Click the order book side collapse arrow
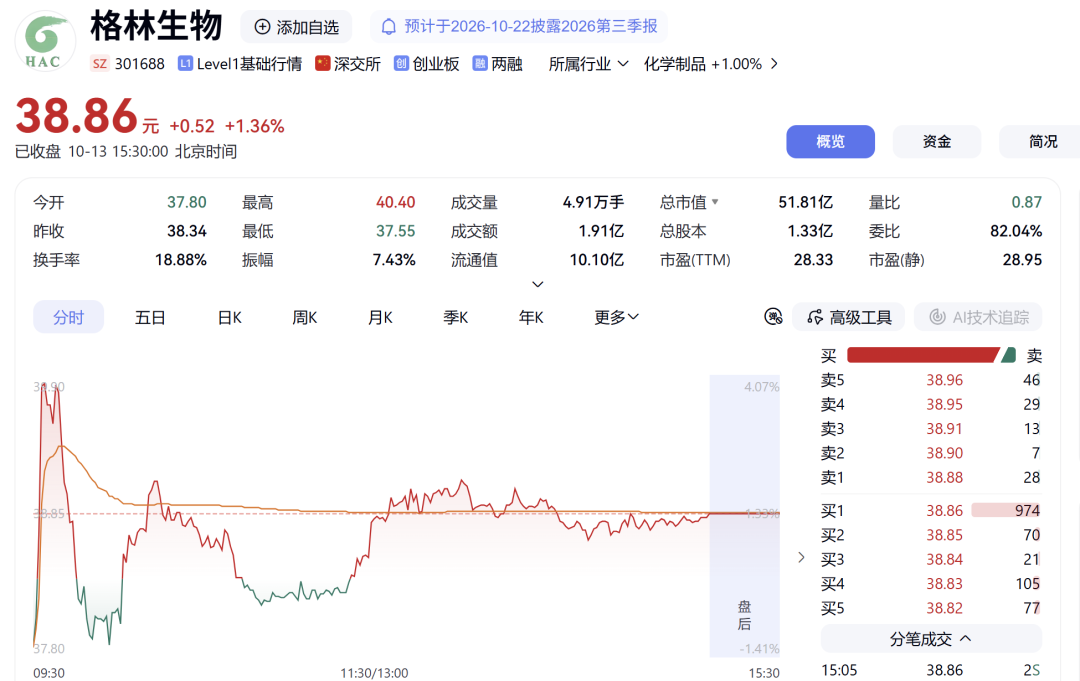1080x681 pixels. click(x=801, y=557)
